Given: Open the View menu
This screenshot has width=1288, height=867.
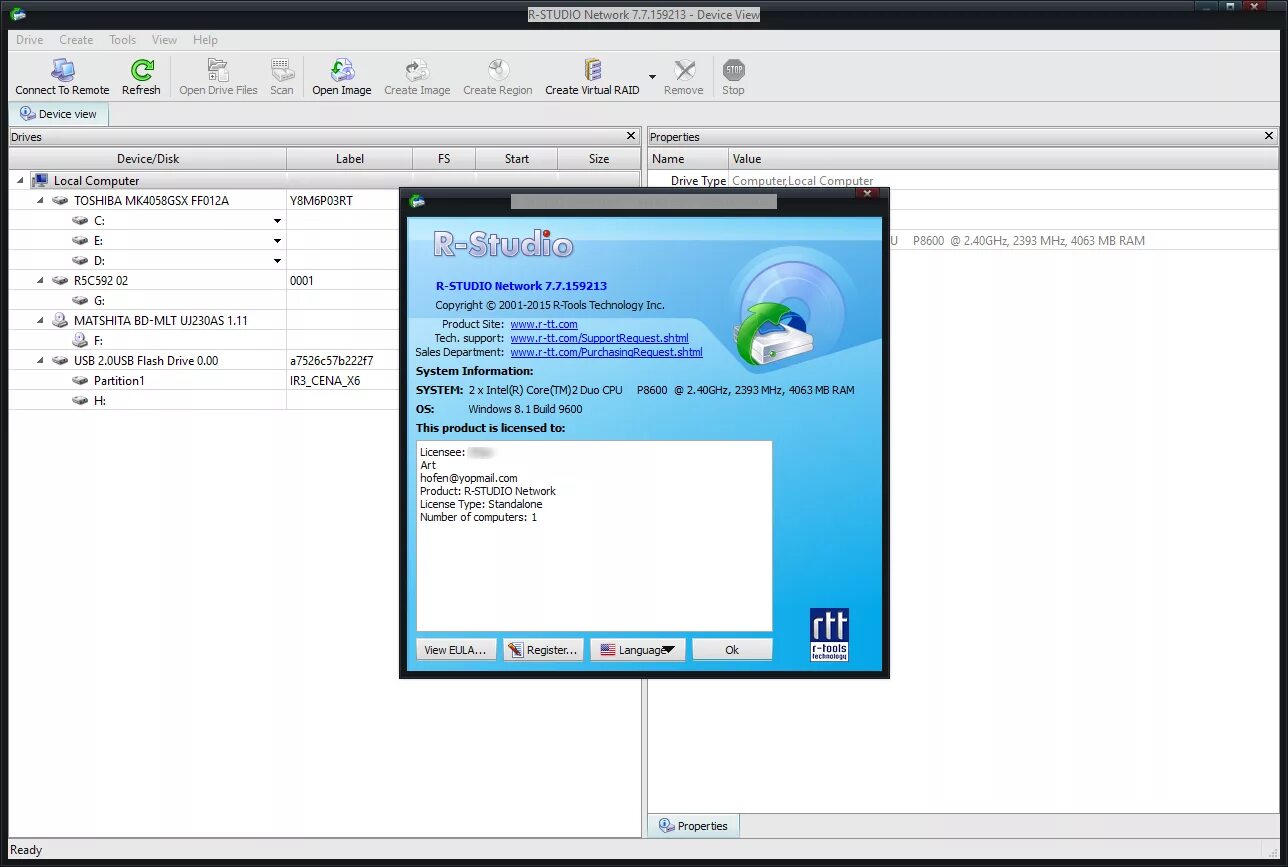Looking at the screenshot, I should (165, 40).
